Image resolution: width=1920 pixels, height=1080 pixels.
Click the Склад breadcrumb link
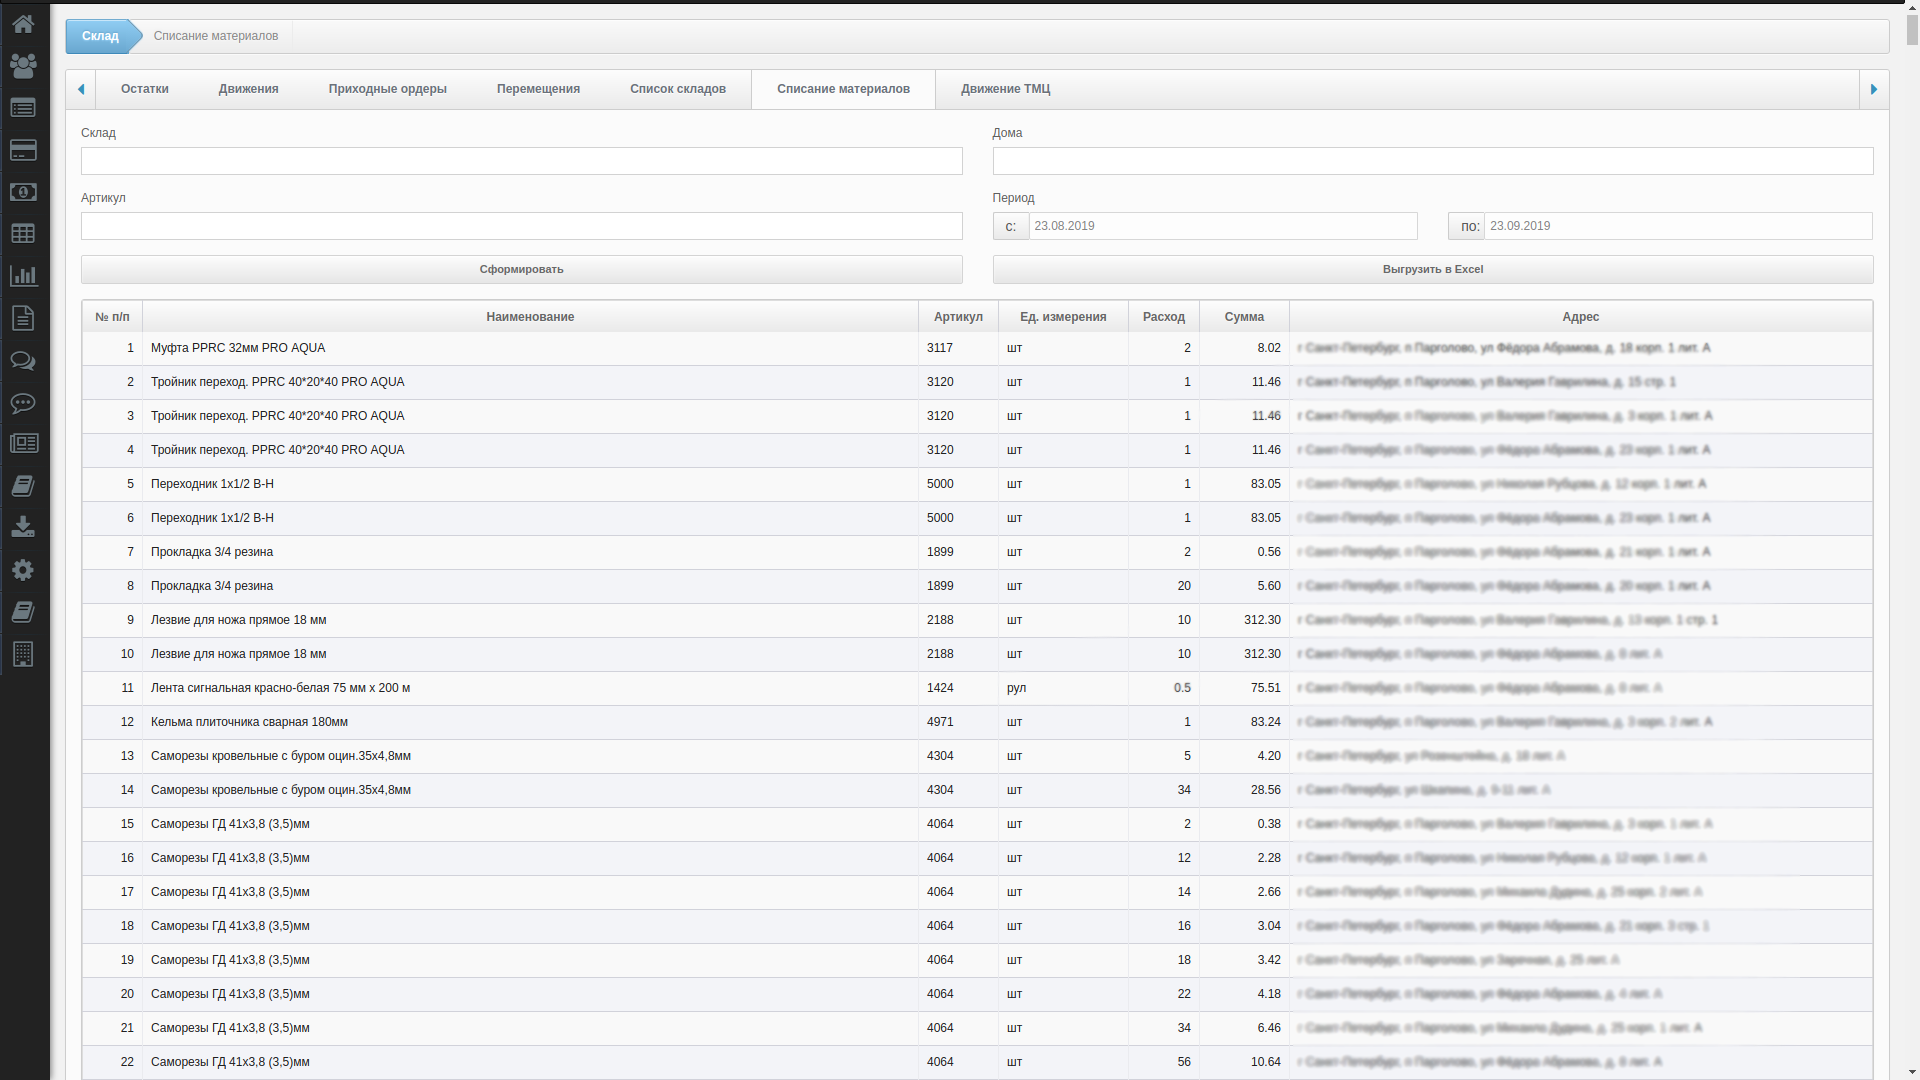point(99,36)
